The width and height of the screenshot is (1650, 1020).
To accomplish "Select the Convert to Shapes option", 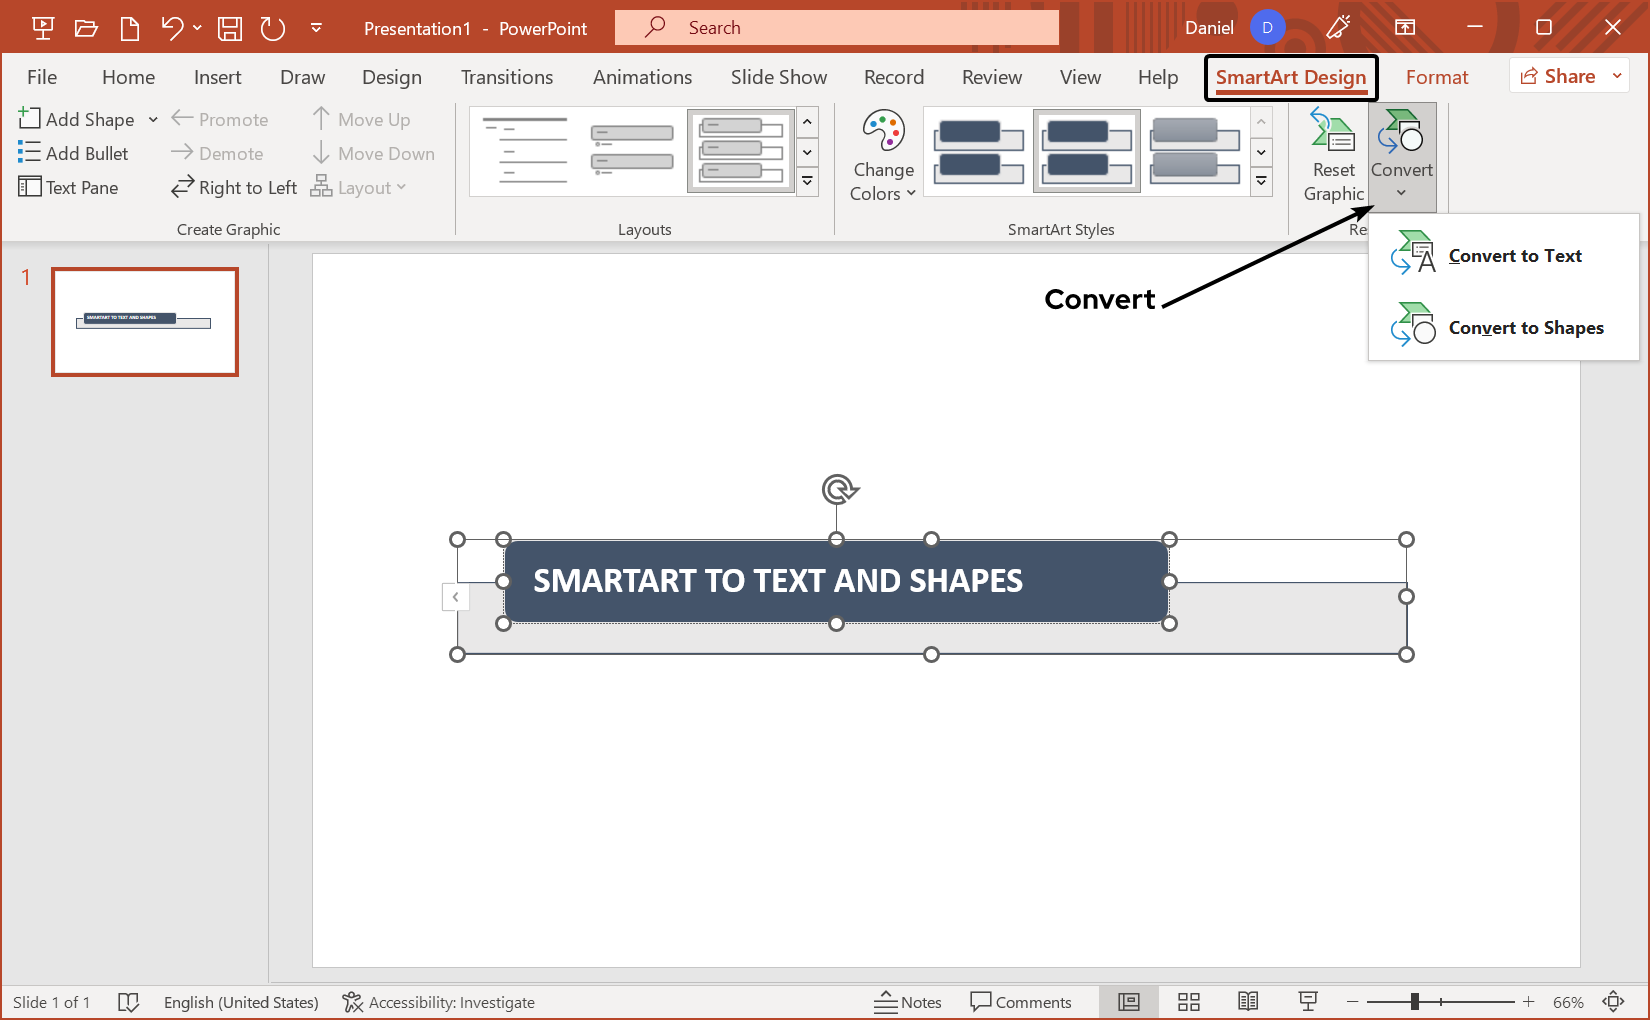I will coord(1526,327).
